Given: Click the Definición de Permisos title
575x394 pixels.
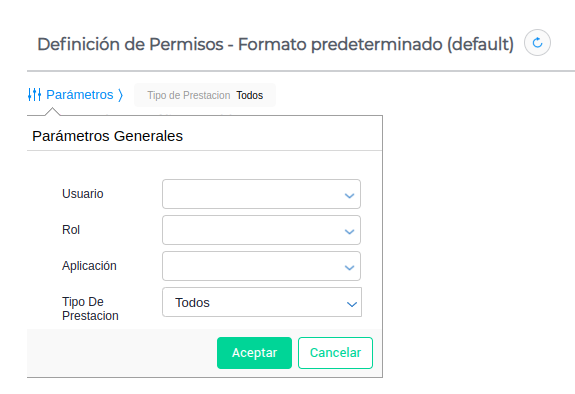Looking at the screenshot, I should tap(276, 44).
